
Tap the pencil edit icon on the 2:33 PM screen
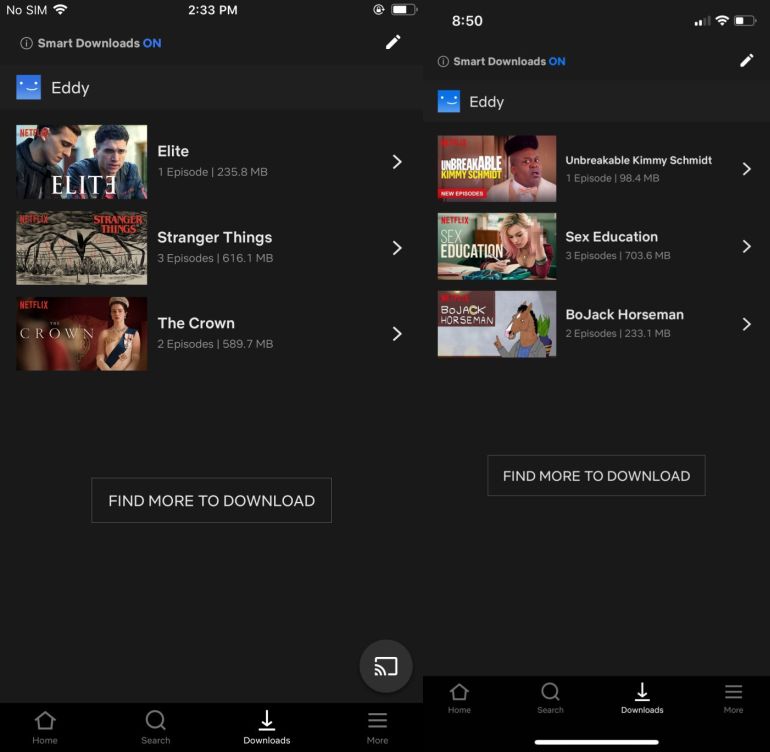(393, 42)
